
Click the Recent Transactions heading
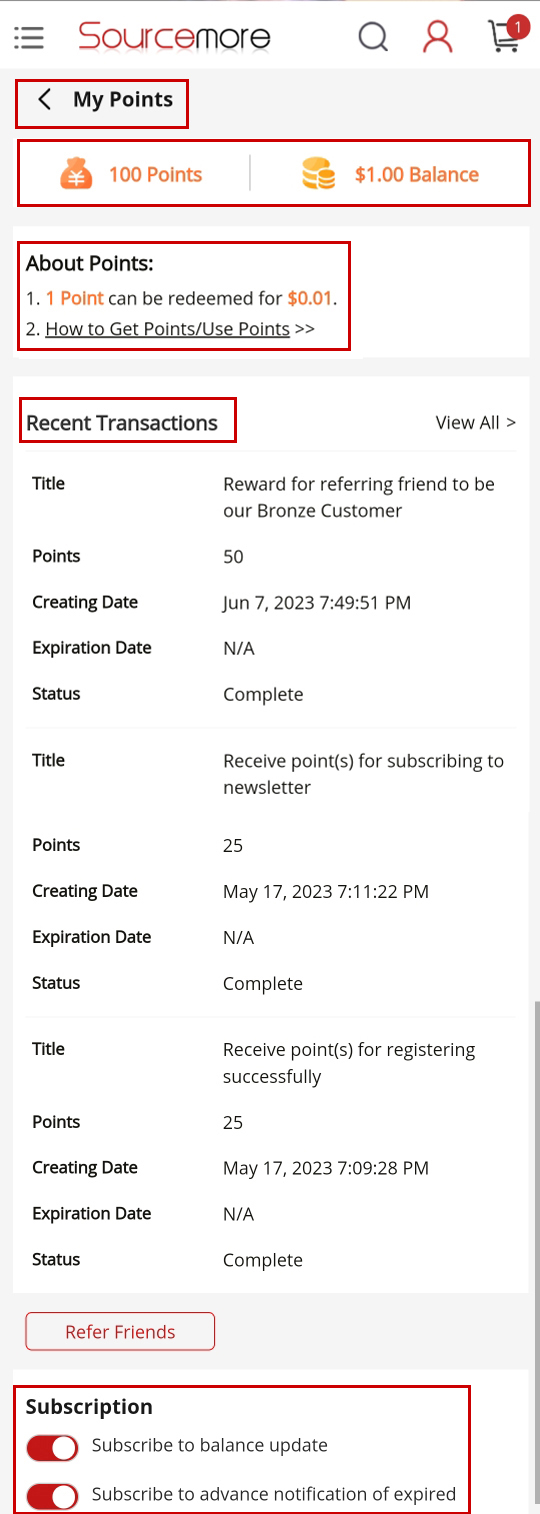pyautogui.click(x=122, y=423)
